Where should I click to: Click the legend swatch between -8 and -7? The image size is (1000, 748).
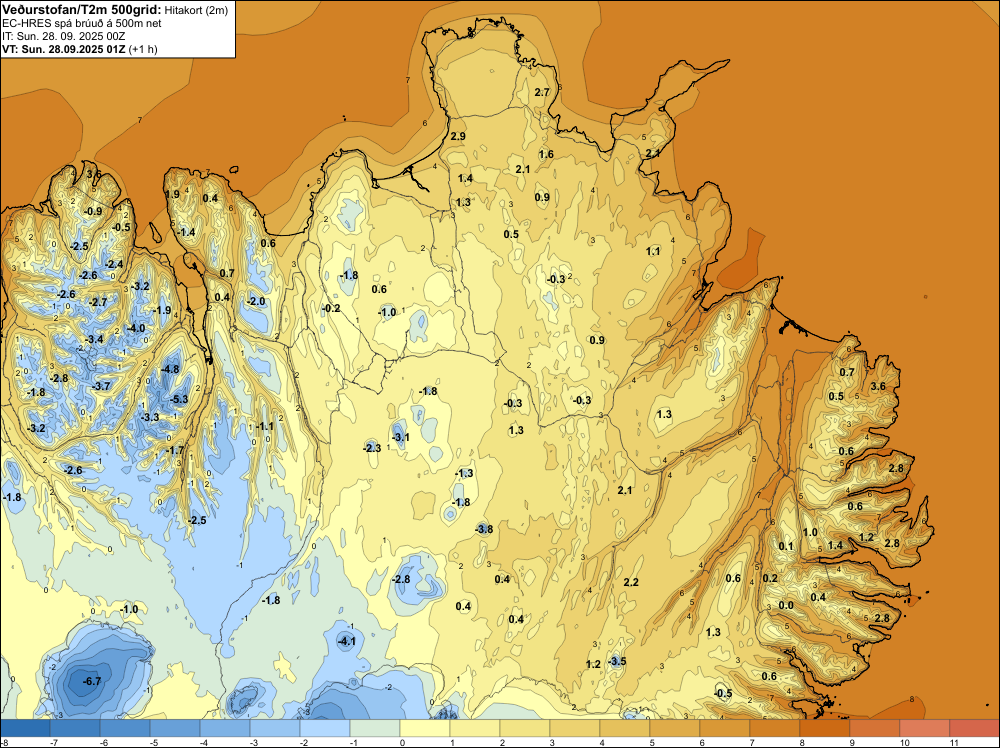[x=25, y=728]
